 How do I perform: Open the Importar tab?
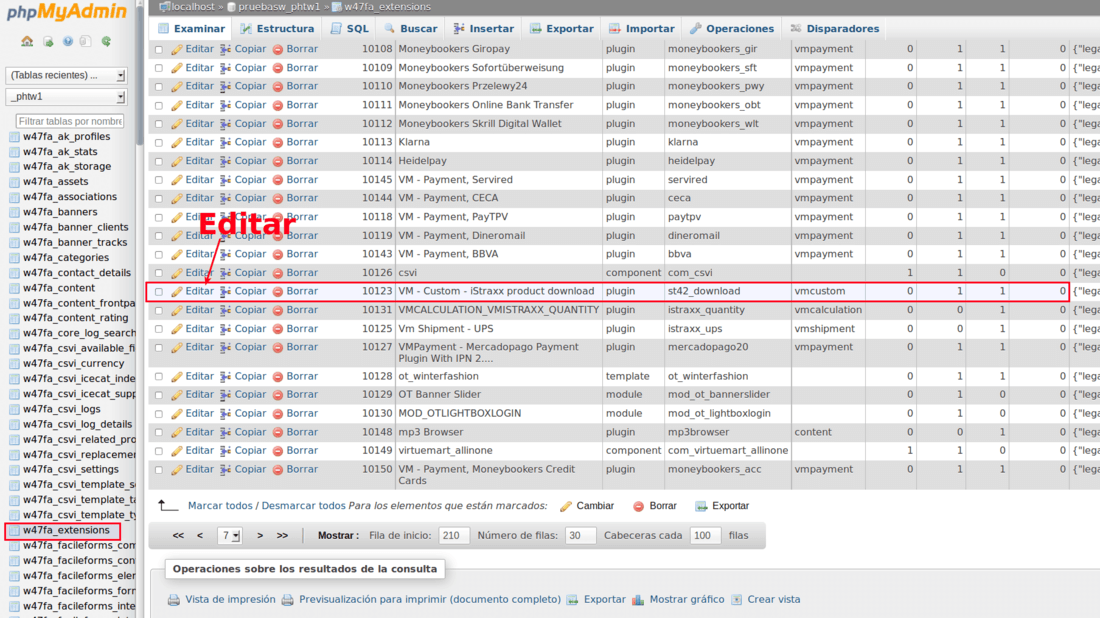[642, 29]
